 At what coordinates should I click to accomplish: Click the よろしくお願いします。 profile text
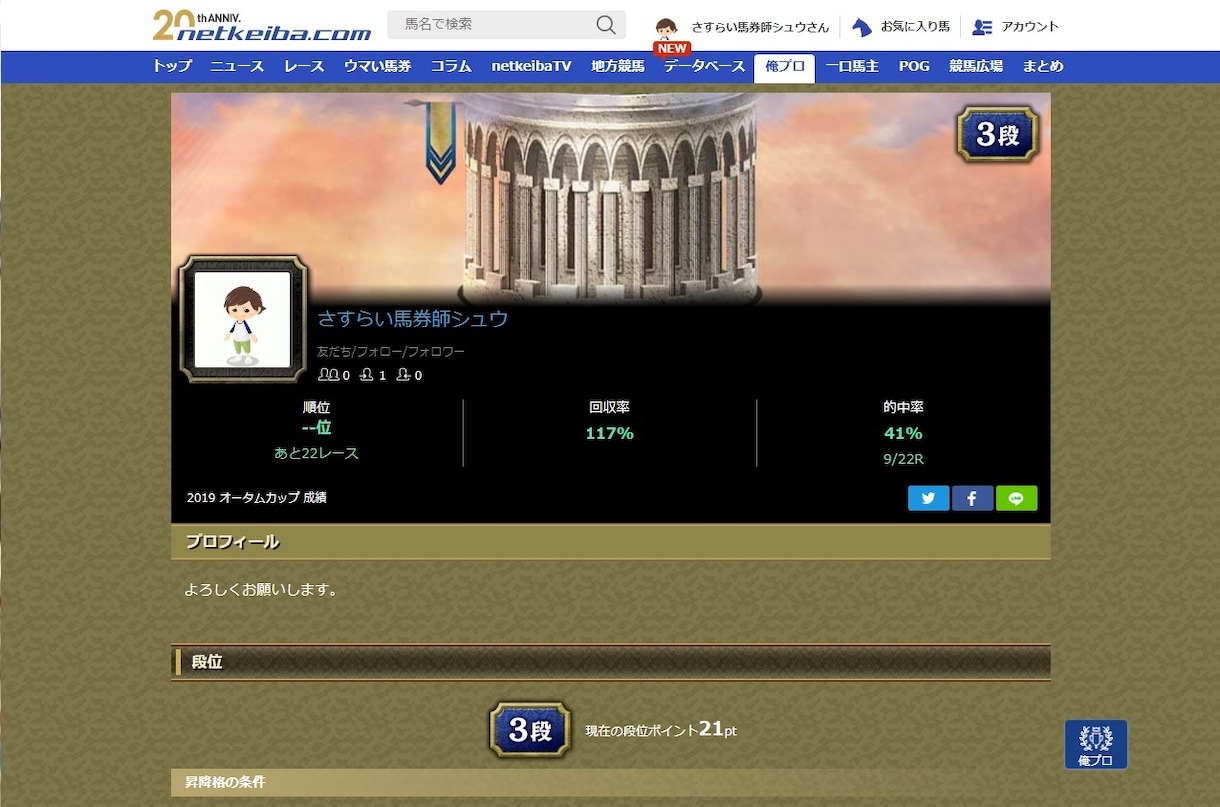(x=261, y=589)
